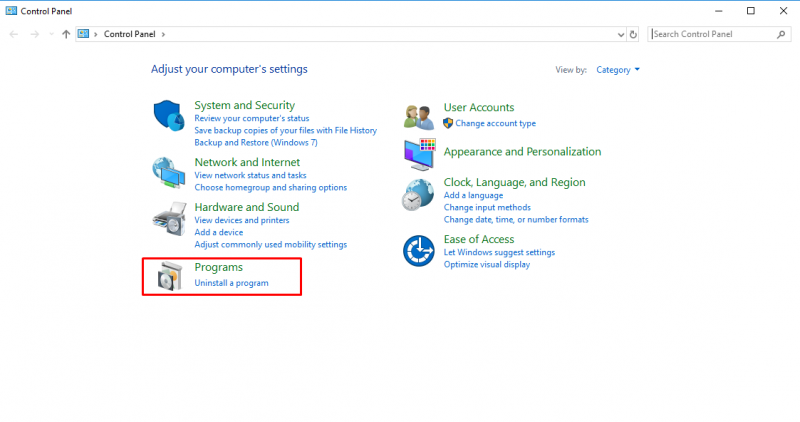This screenshot has height=422, width=800.
Task: Expand the View by Category dropdown
Action: [x=618, y=70]
